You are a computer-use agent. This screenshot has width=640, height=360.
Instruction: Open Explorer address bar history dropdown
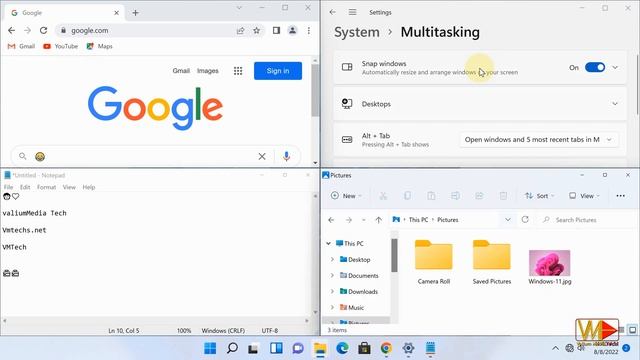(508, 220)
